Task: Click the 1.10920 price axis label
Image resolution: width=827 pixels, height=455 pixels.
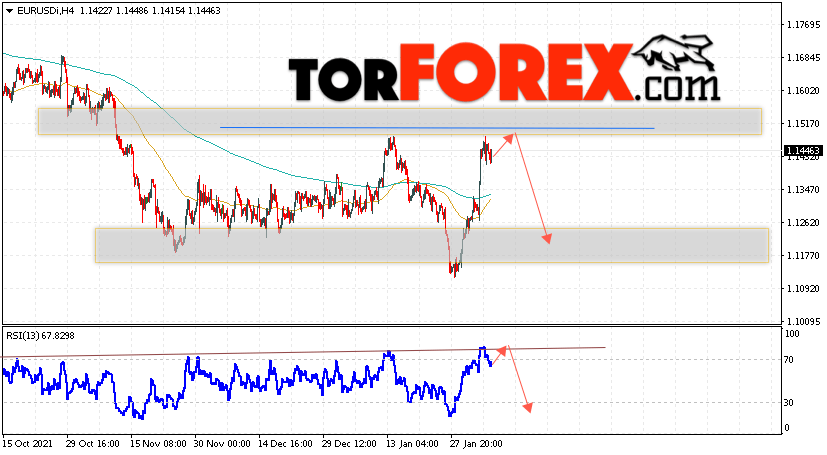Action: click(803, 289)
